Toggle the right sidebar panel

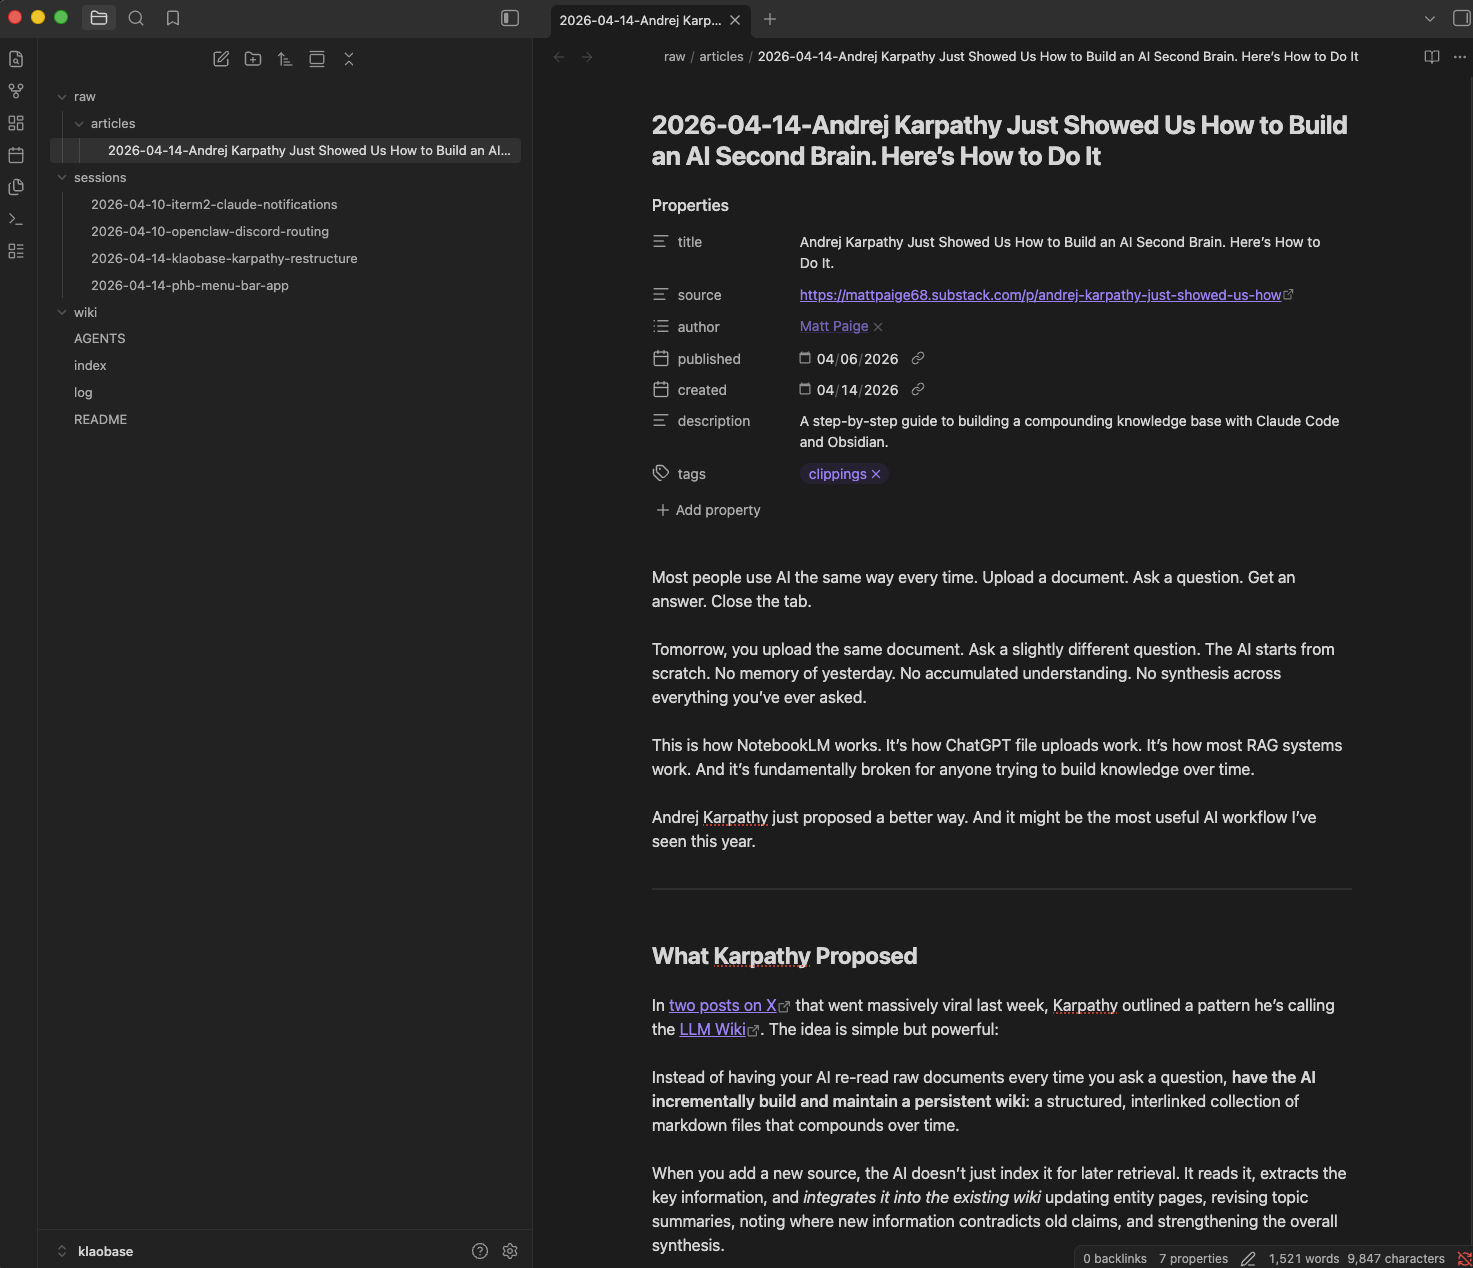click(x=1460, y=18)
